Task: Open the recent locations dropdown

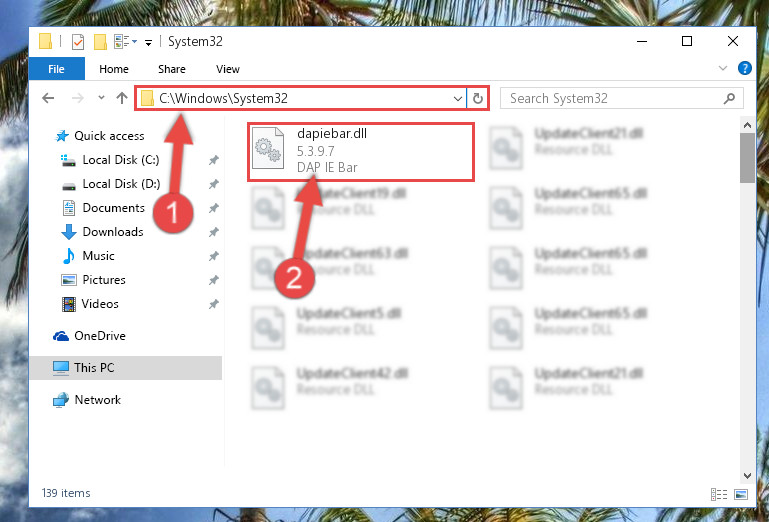Action: click(101, 98)
